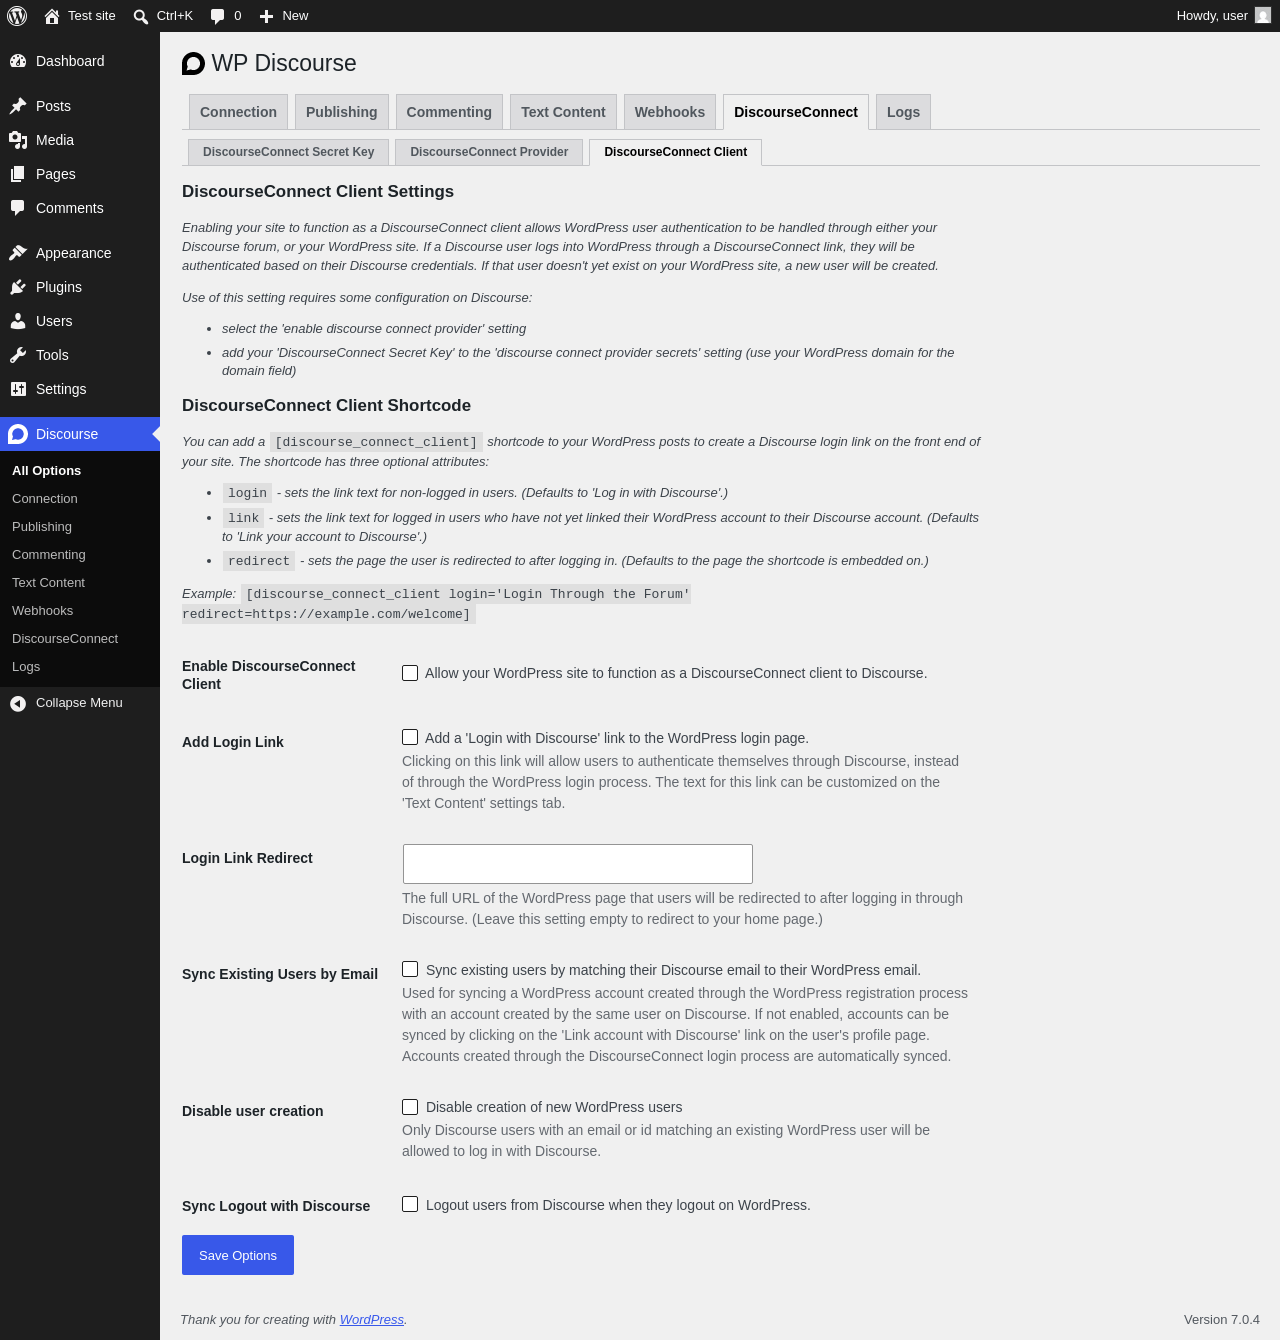Select the Commenting tab
The width and height of the screenshot is (1280, 1340).
tap(449, 112)
